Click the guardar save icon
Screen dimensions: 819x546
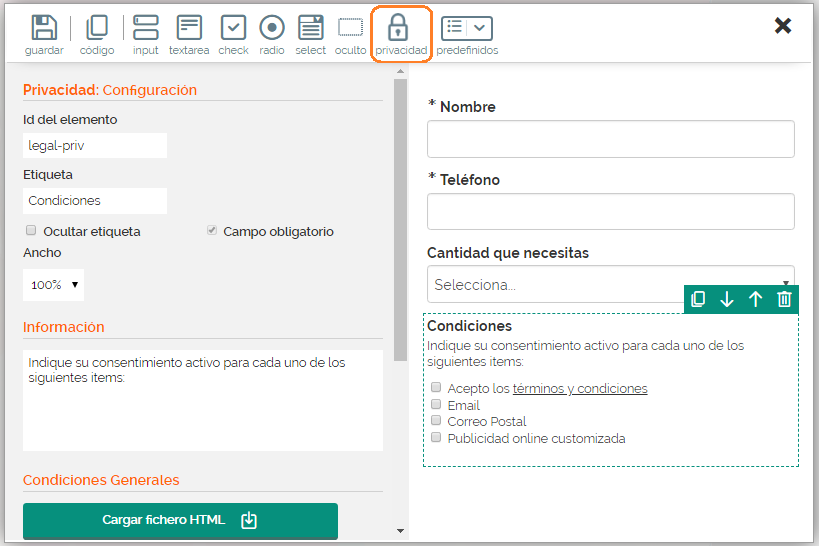coord(44,28)
